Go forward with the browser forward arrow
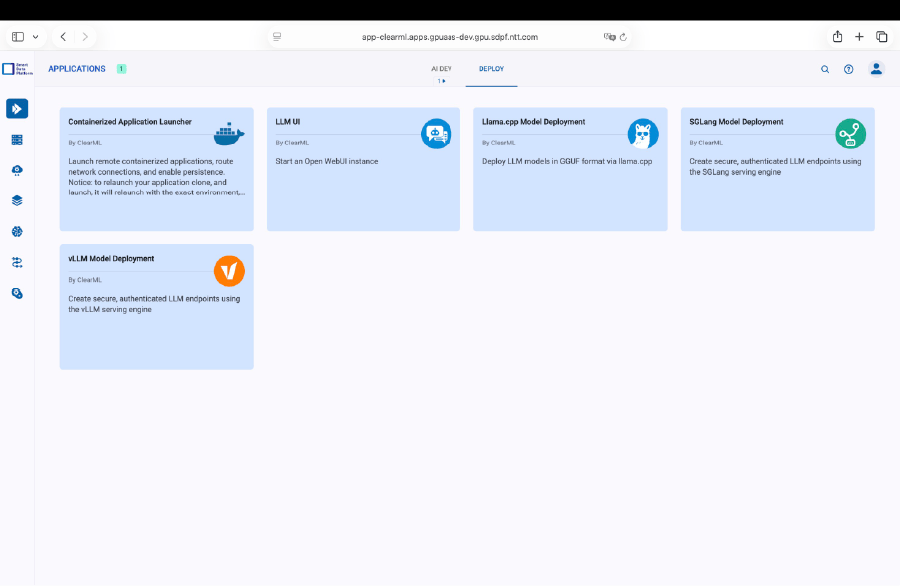This screenshot has width=900, height=586. click(x=85, y=37)
